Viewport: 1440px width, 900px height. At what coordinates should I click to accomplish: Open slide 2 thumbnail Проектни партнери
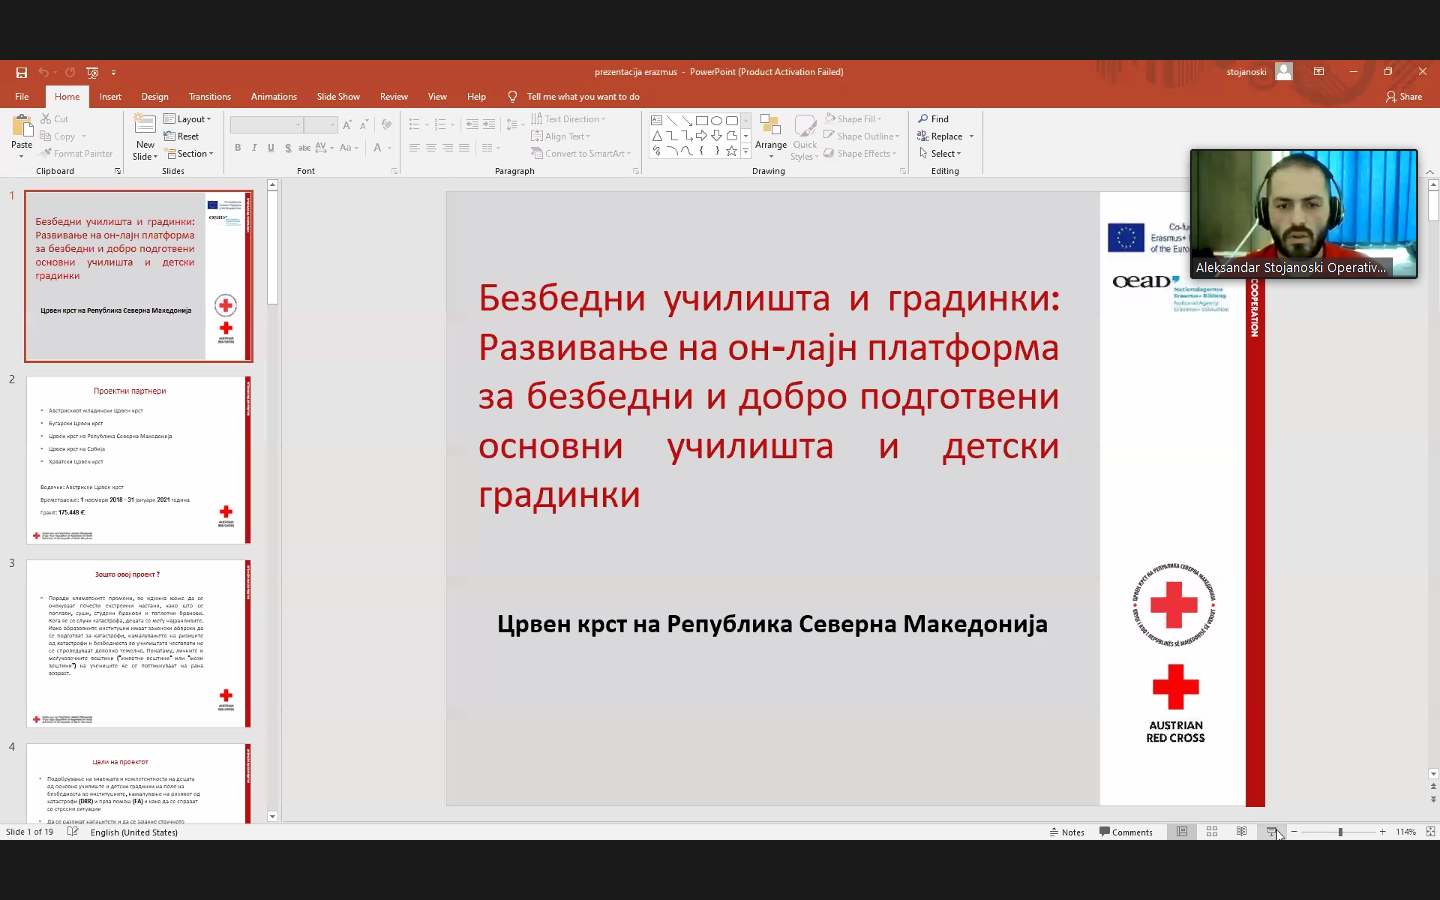click(138, 460)
